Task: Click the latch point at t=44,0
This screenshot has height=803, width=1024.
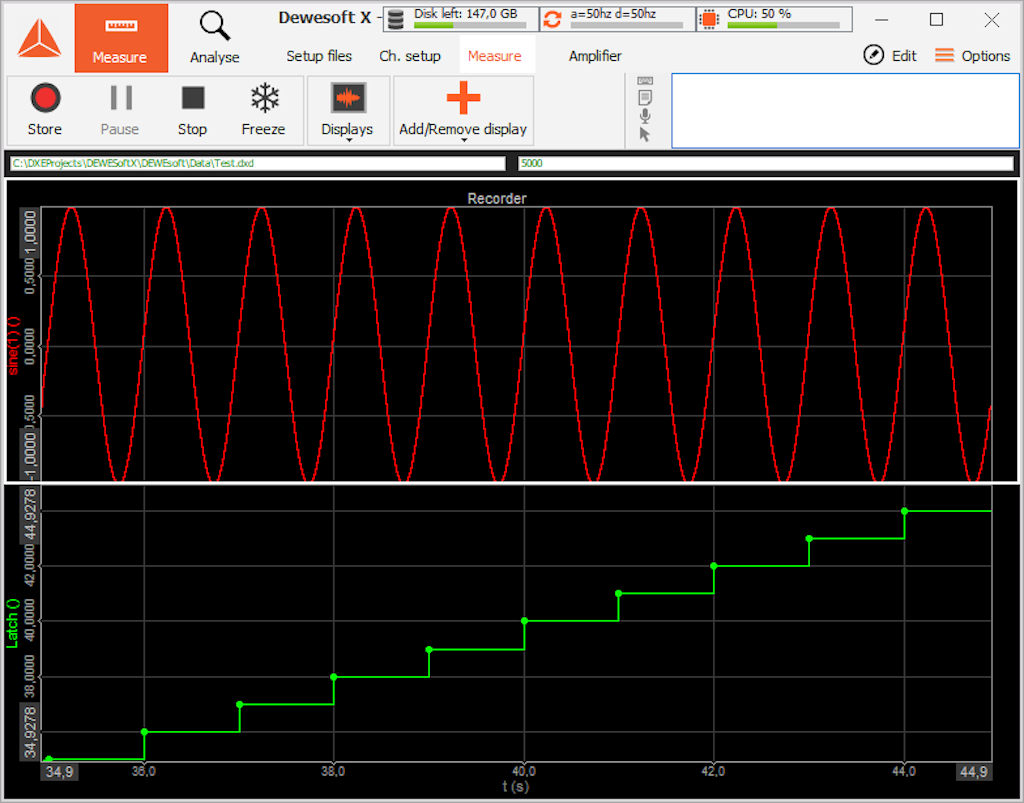Action: pyautogui.click(x=904, y=511)
